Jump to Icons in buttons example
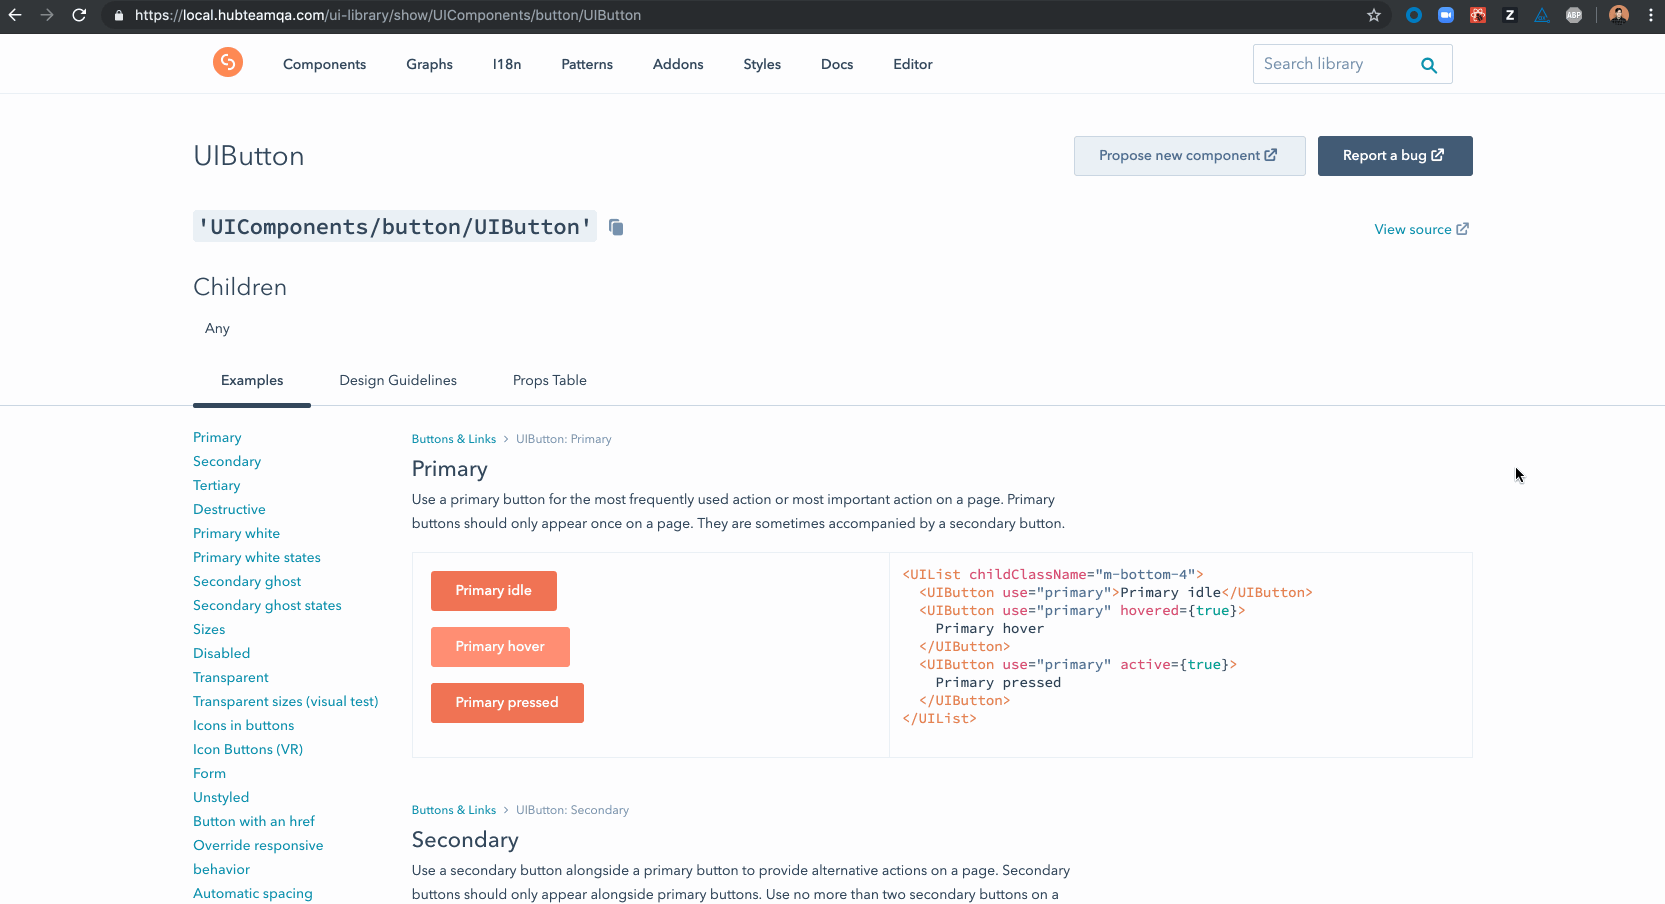 [244, 725]
